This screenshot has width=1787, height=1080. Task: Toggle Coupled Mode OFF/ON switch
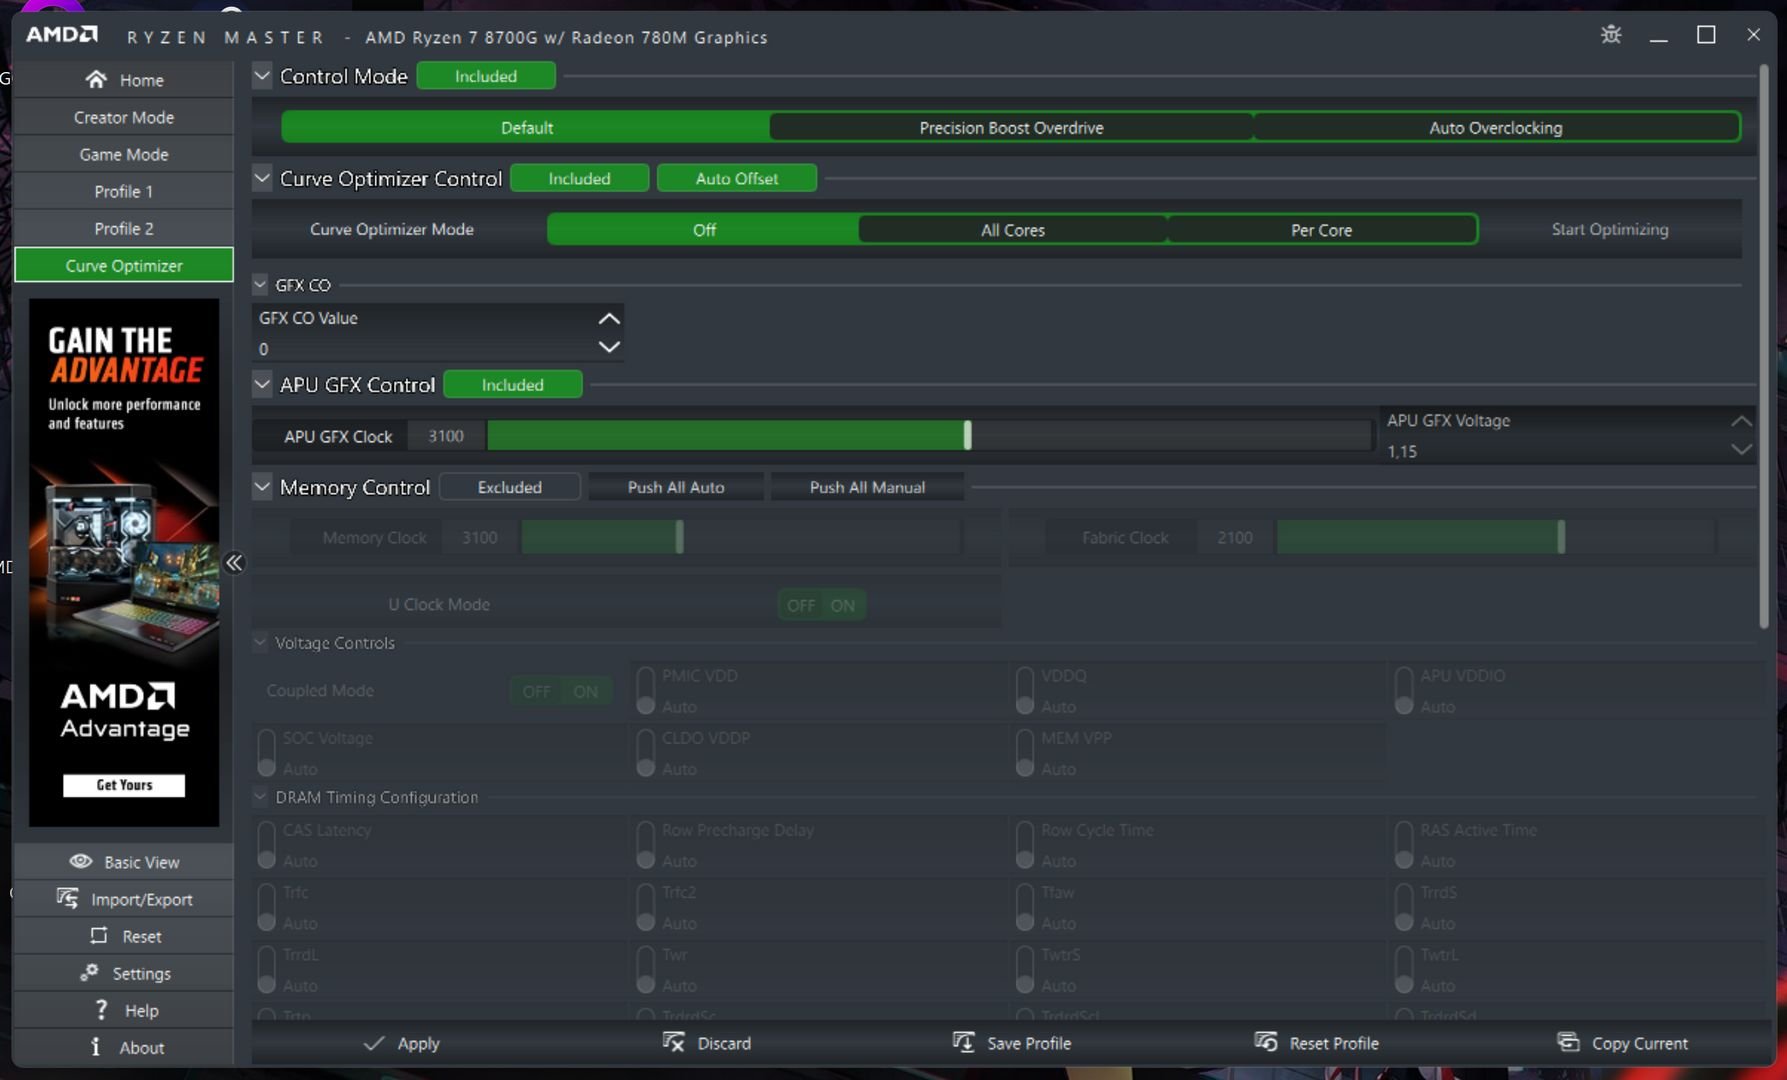(x=560, y=691)
